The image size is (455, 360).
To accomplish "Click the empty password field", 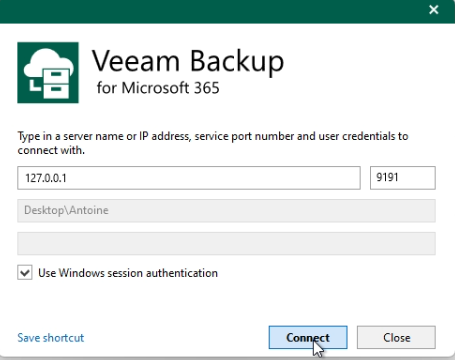I will point(226,244).
